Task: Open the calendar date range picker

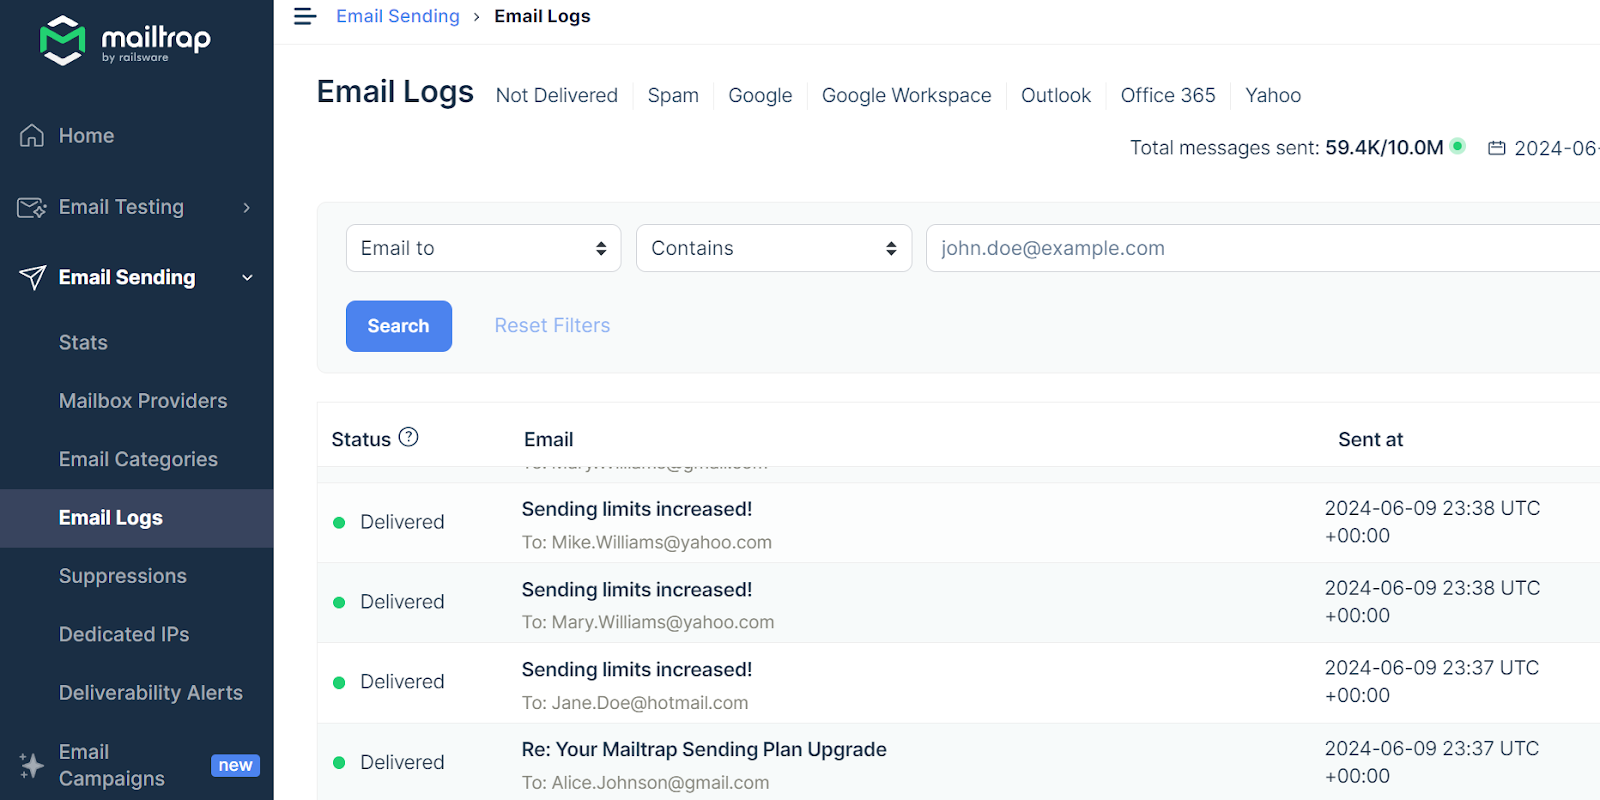Action: click(x=1497, y=148)
